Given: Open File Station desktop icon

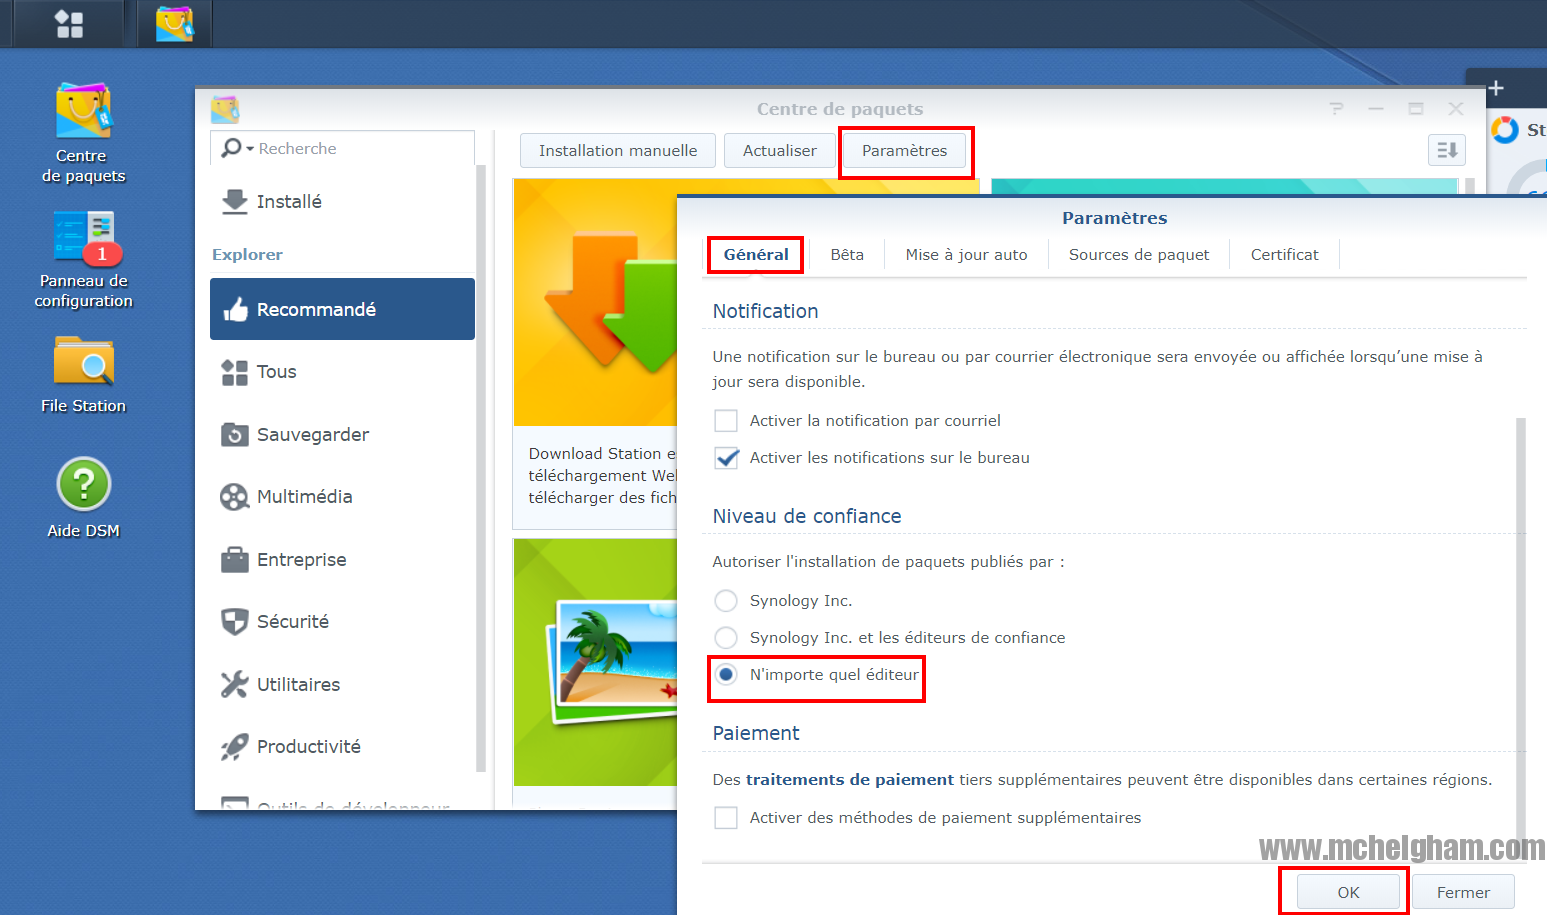Looking at the screenshot, I should click(84, 375).
